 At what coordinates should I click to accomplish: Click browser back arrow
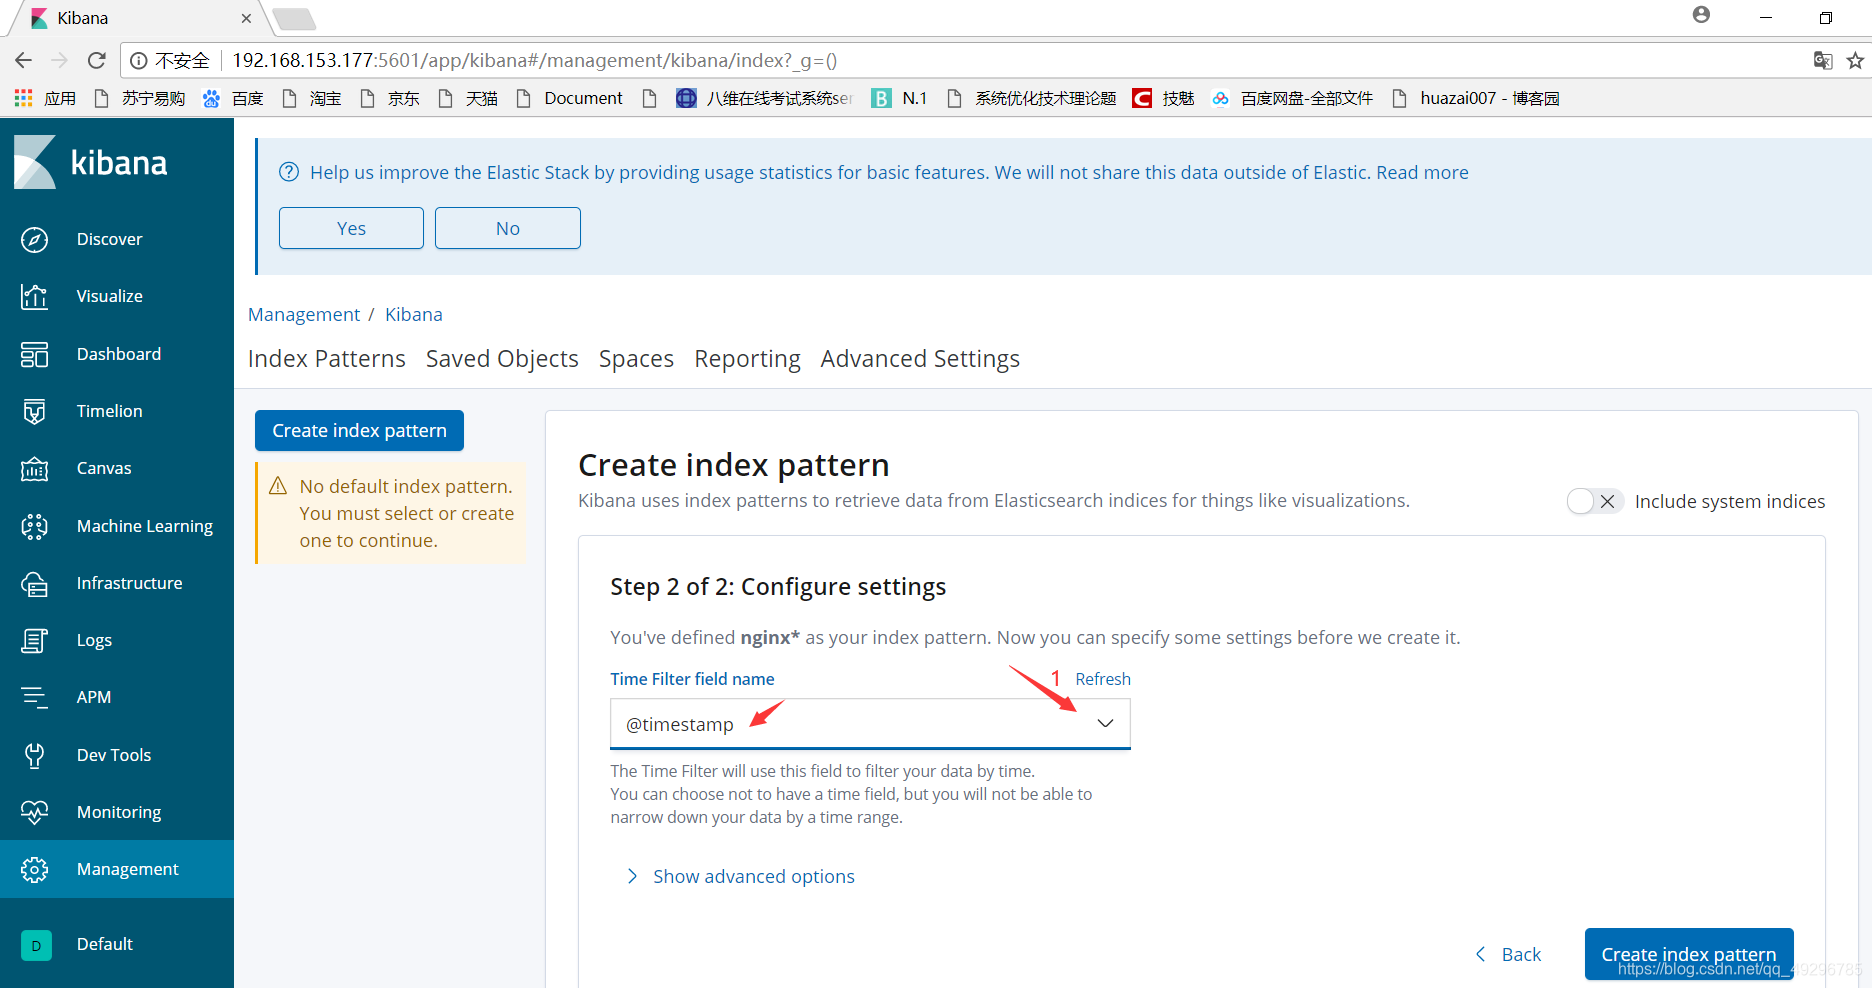24,60
